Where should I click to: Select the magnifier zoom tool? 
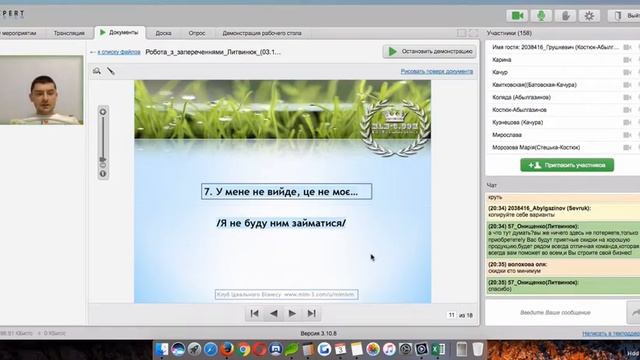97,71
